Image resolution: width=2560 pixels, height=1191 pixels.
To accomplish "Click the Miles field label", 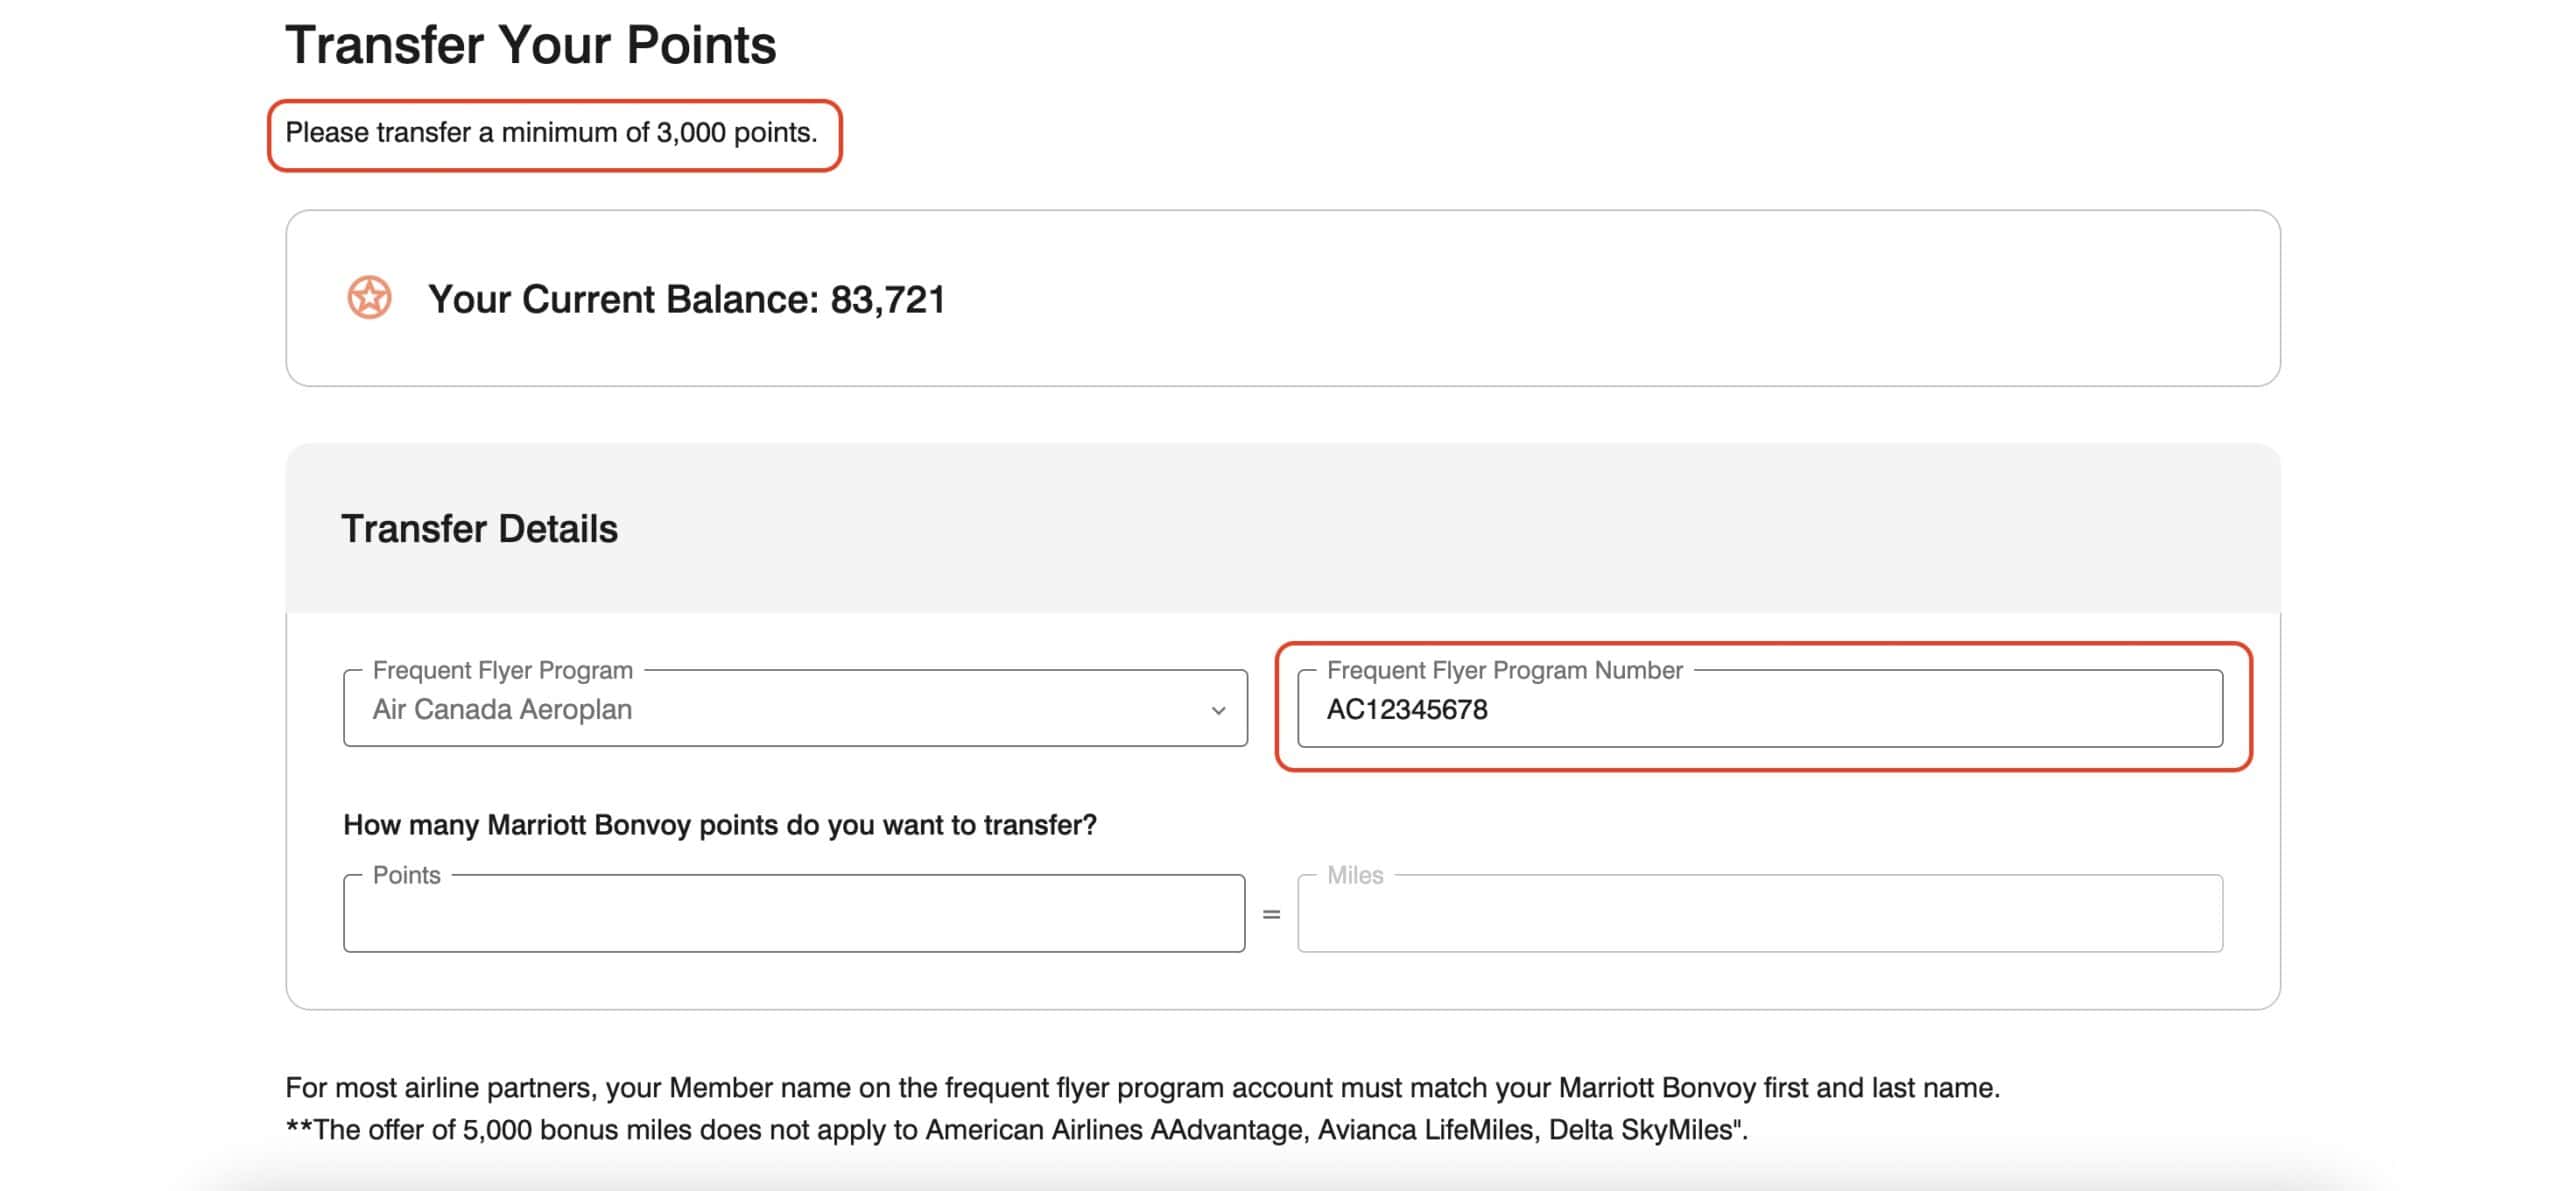I will pyautogui.click(x=1355, y=875).
